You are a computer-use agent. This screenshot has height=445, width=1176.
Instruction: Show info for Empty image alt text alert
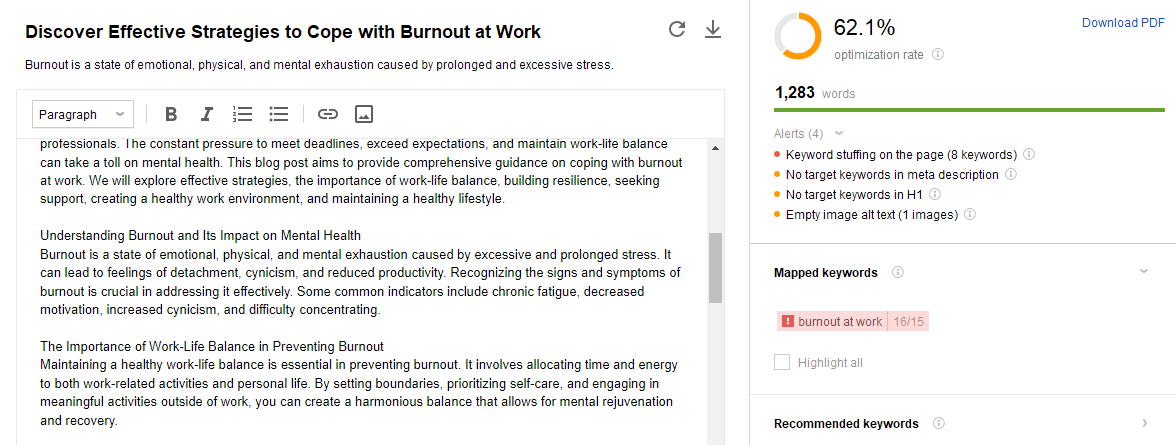click(970, 215)
